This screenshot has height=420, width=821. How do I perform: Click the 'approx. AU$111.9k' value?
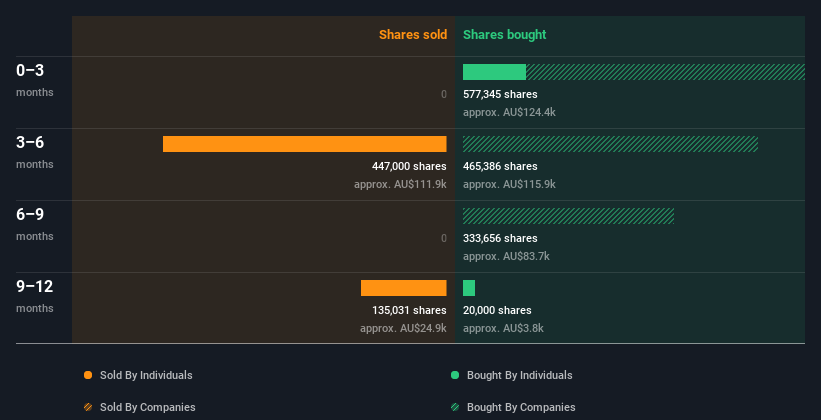coord(401,184)
